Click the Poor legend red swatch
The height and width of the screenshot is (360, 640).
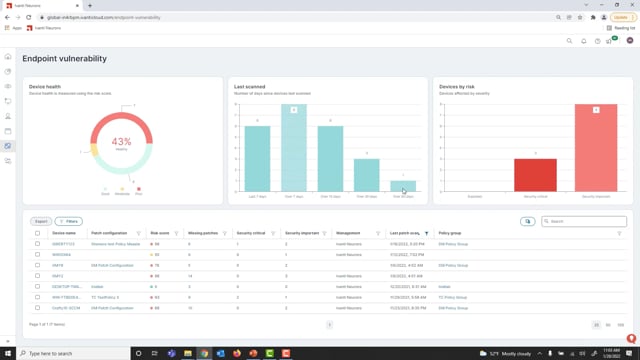click(139, 189)
